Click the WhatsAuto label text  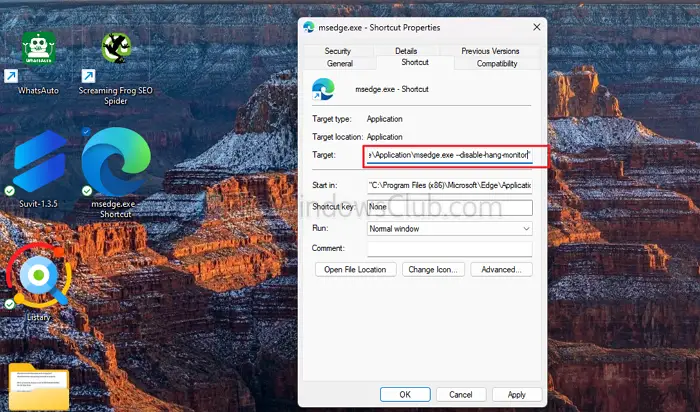click(38, 90)
